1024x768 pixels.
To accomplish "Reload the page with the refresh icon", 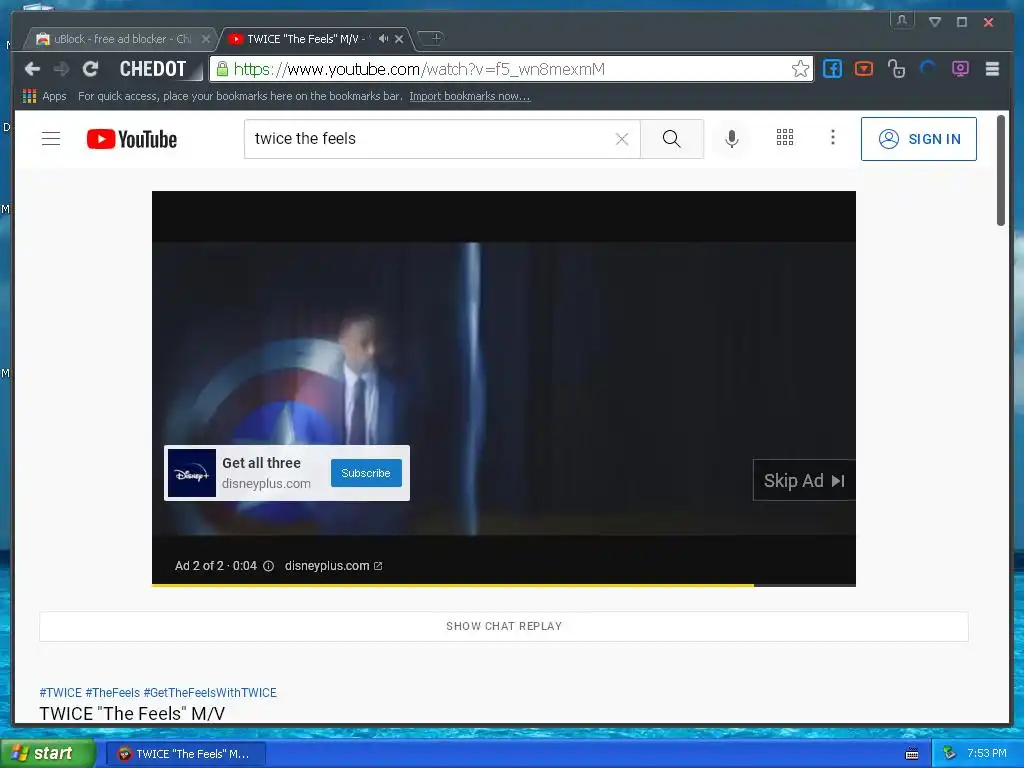I will point(90,69).
